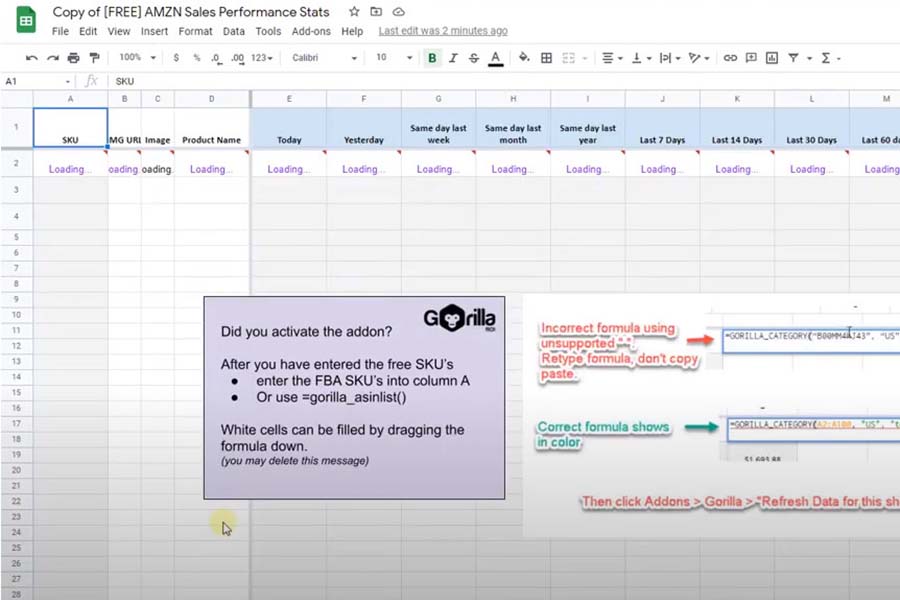The height and width of the screenshot is (600, 900).
Task: Click the formula bar containing SKU
Action: [x=505, y=81]
